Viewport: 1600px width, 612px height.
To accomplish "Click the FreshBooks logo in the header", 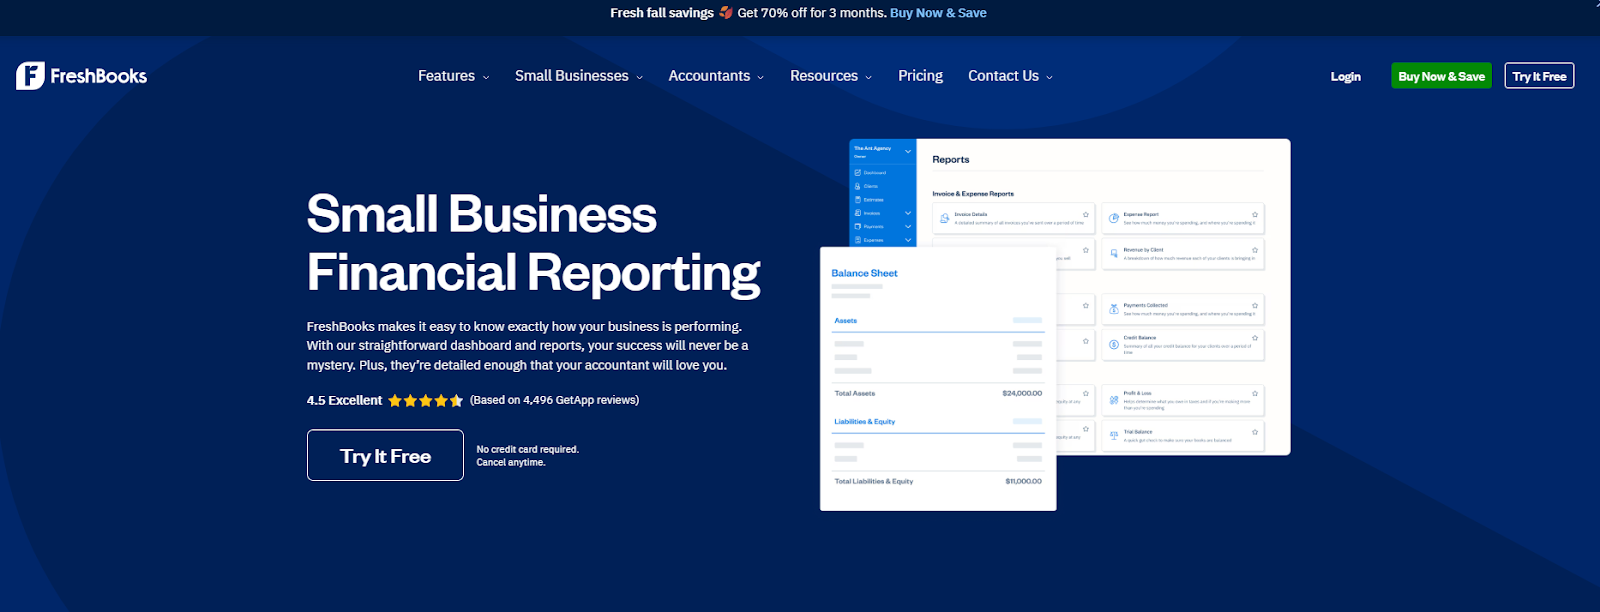I will pyautogui.click(x=81, y=76).
